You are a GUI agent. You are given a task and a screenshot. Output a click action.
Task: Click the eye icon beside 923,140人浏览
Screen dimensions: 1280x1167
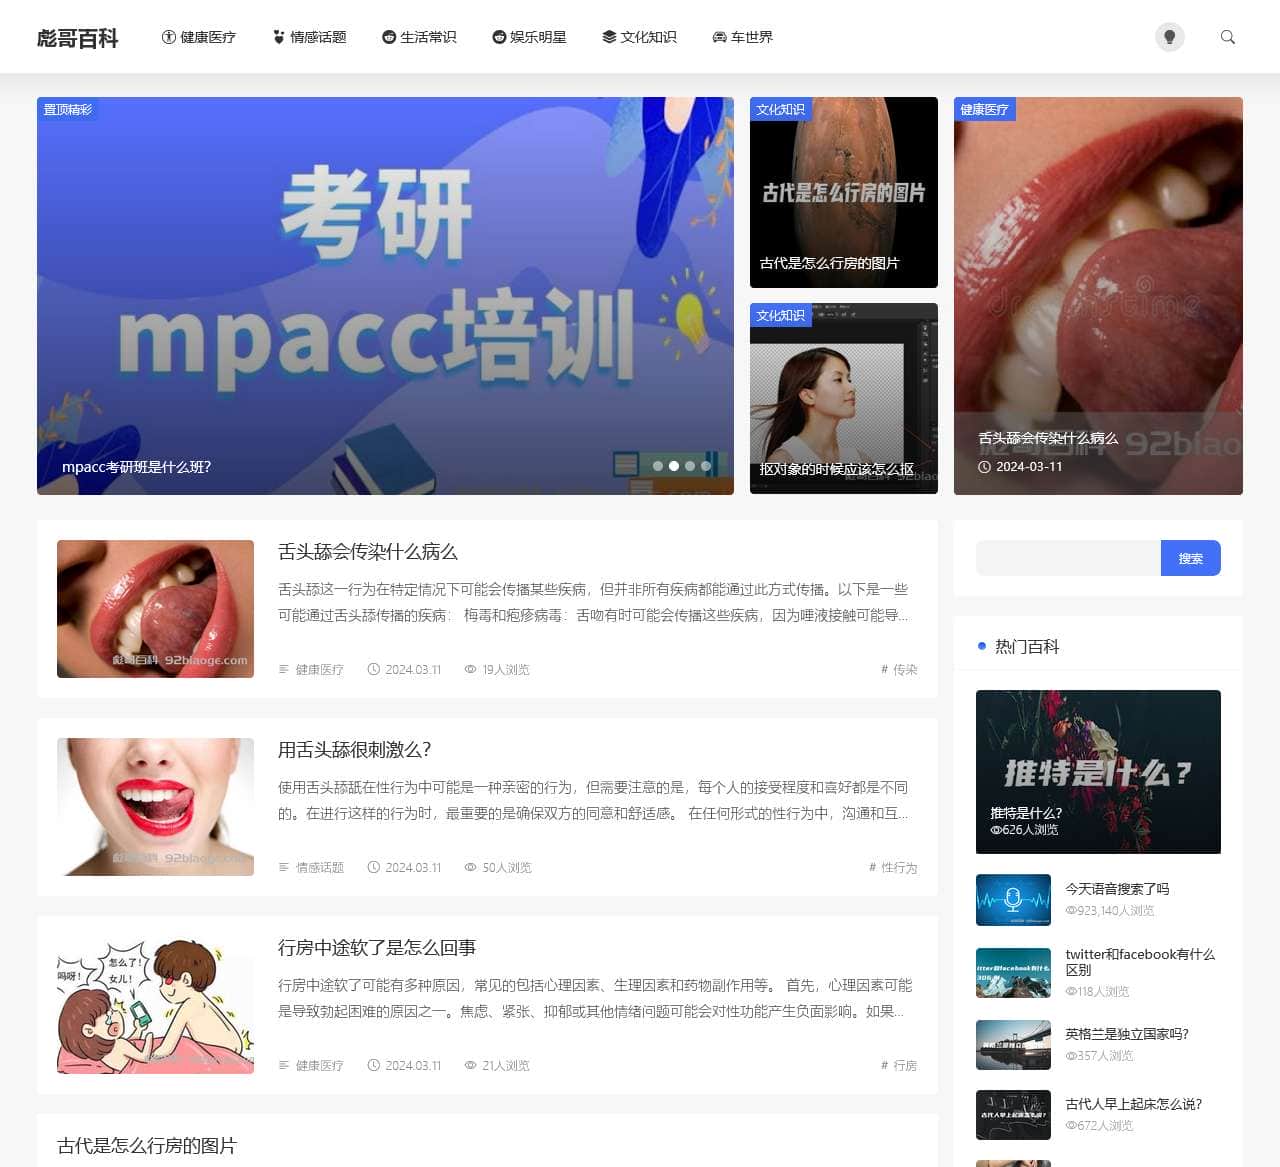pos(1070,911)
